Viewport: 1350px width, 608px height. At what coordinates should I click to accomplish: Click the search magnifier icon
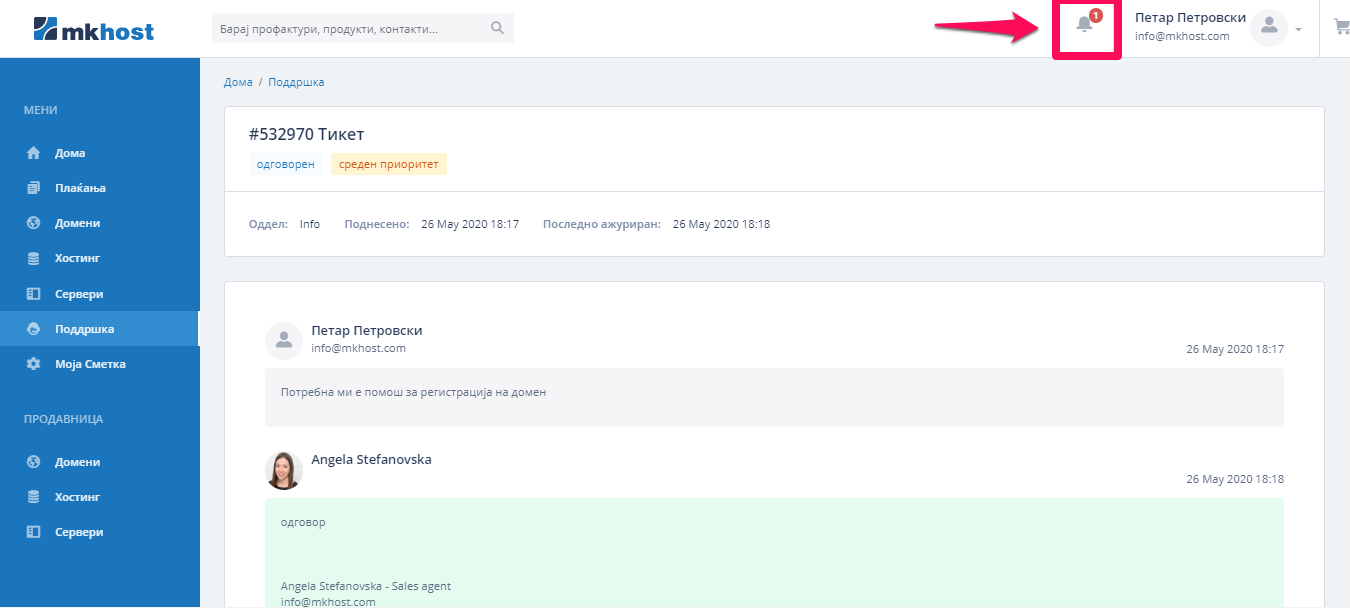497,28
